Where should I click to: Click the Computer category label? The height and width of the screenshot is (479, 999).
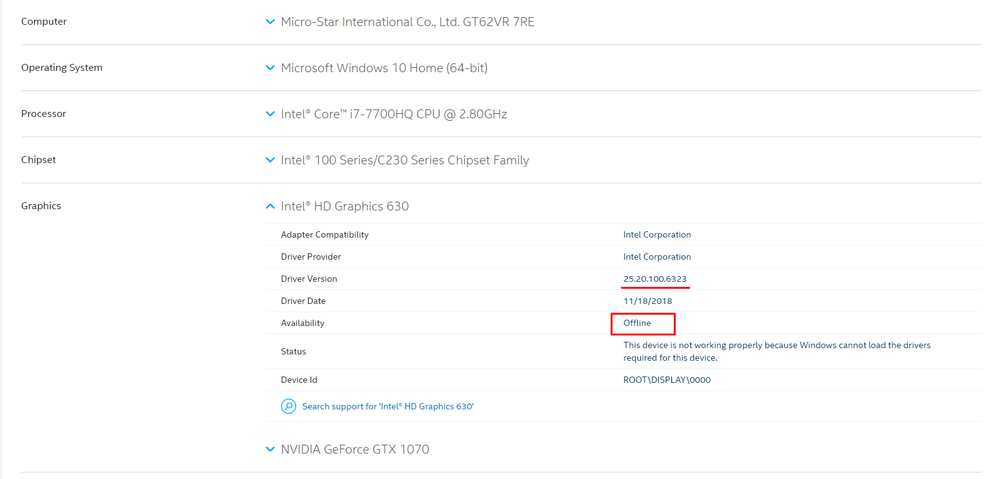44,22
